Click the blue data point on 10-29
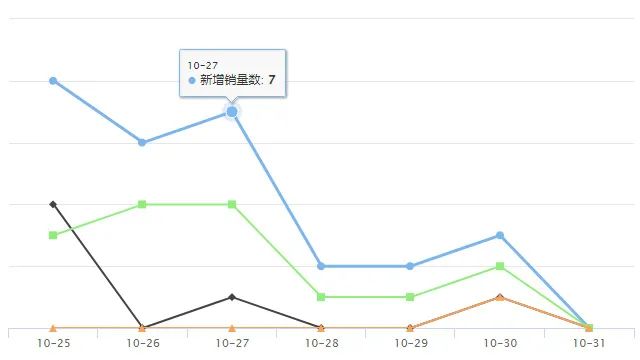 tap(410, 266)
